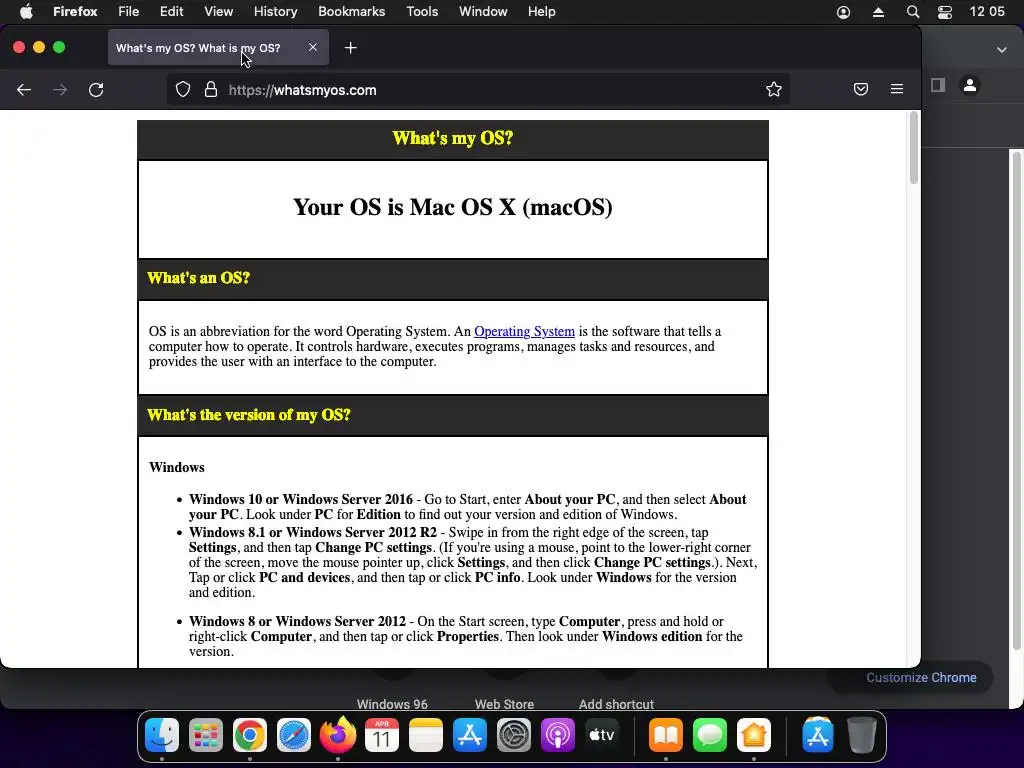Open Apple TV from the dock
Image resolution: width=1024 pixels, height=768 pixels.
tap(601, 735)
